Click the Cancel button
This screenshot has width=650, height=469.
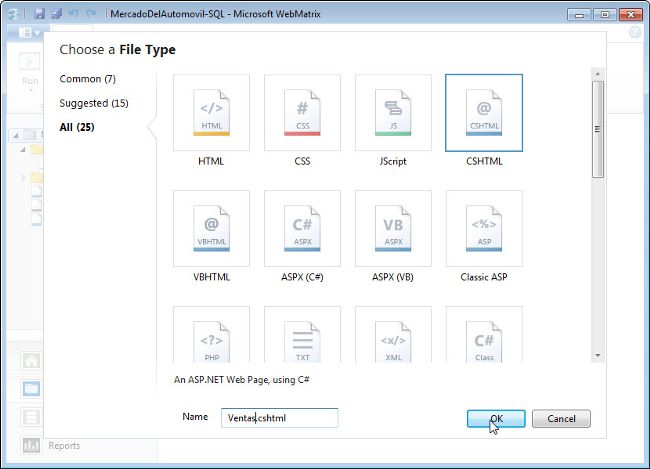561,419
